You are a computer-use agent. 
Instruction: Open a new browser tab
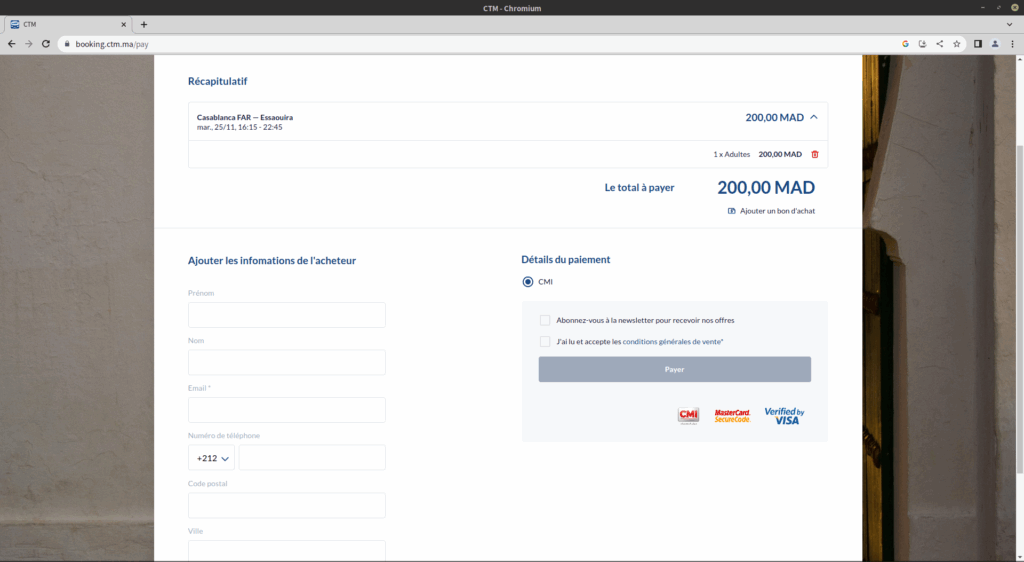[144, 24]
